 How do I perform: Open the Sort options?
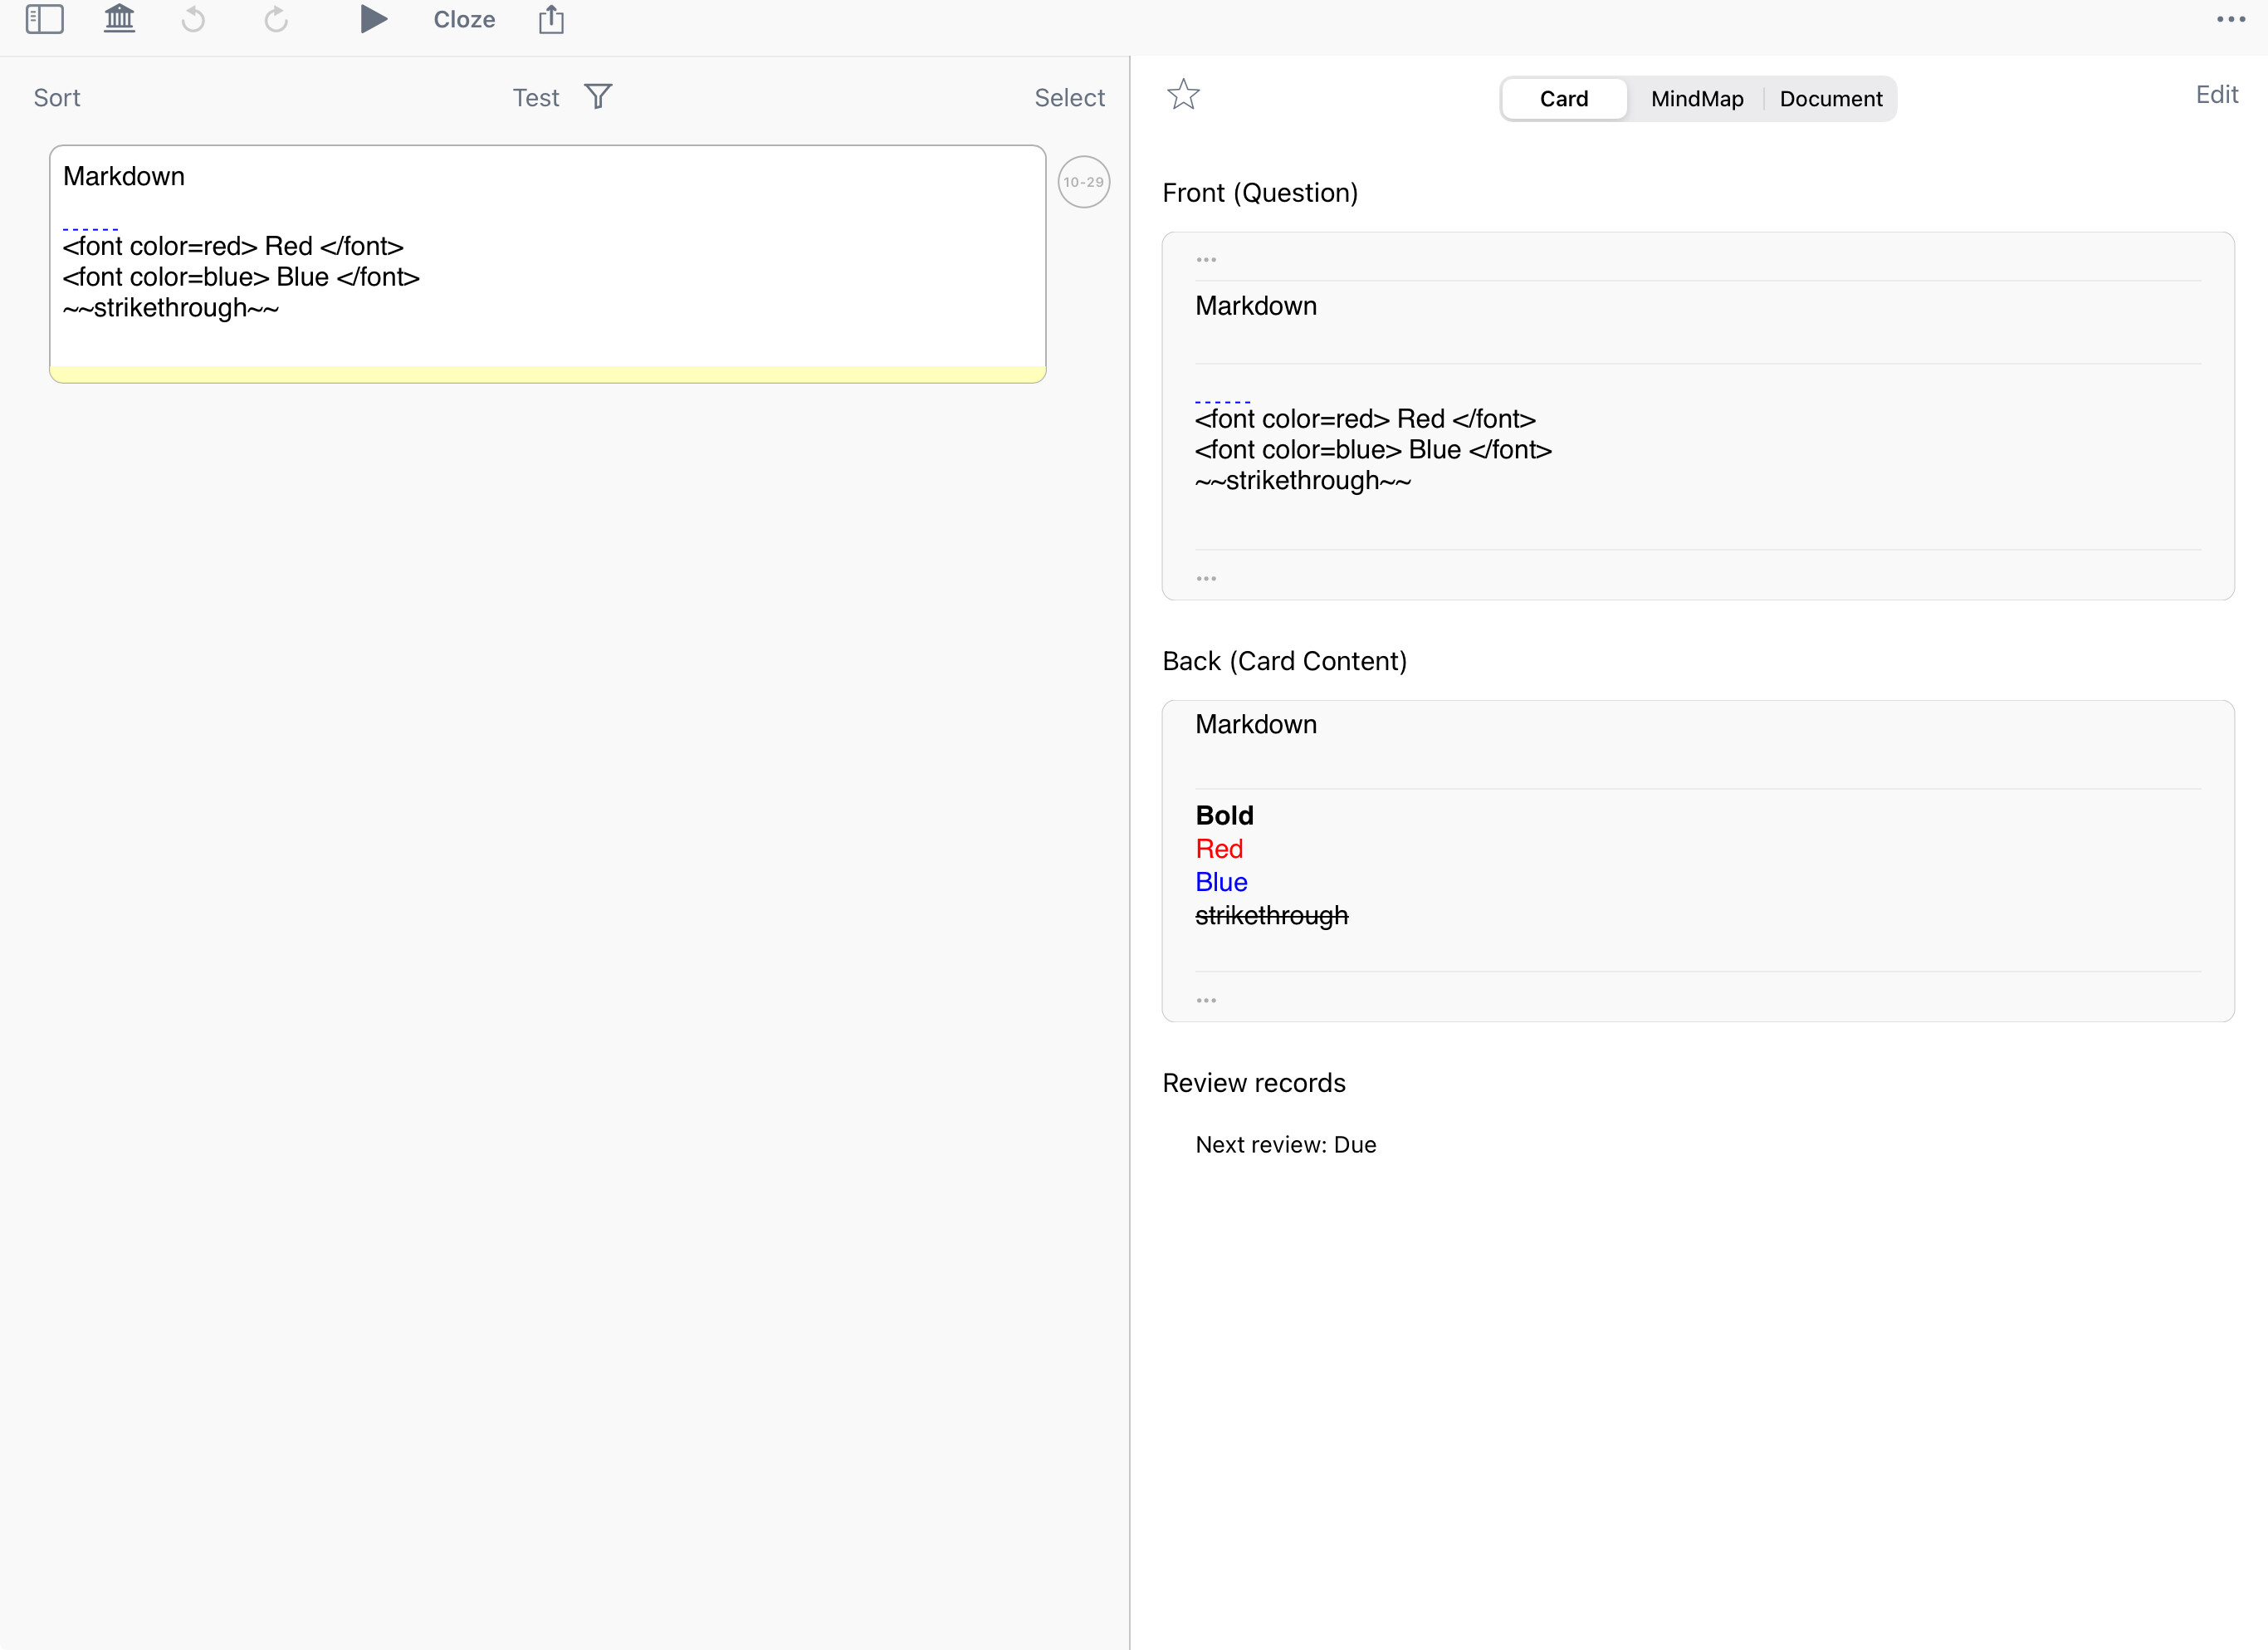pyautogui.click(x=57, y=98)
